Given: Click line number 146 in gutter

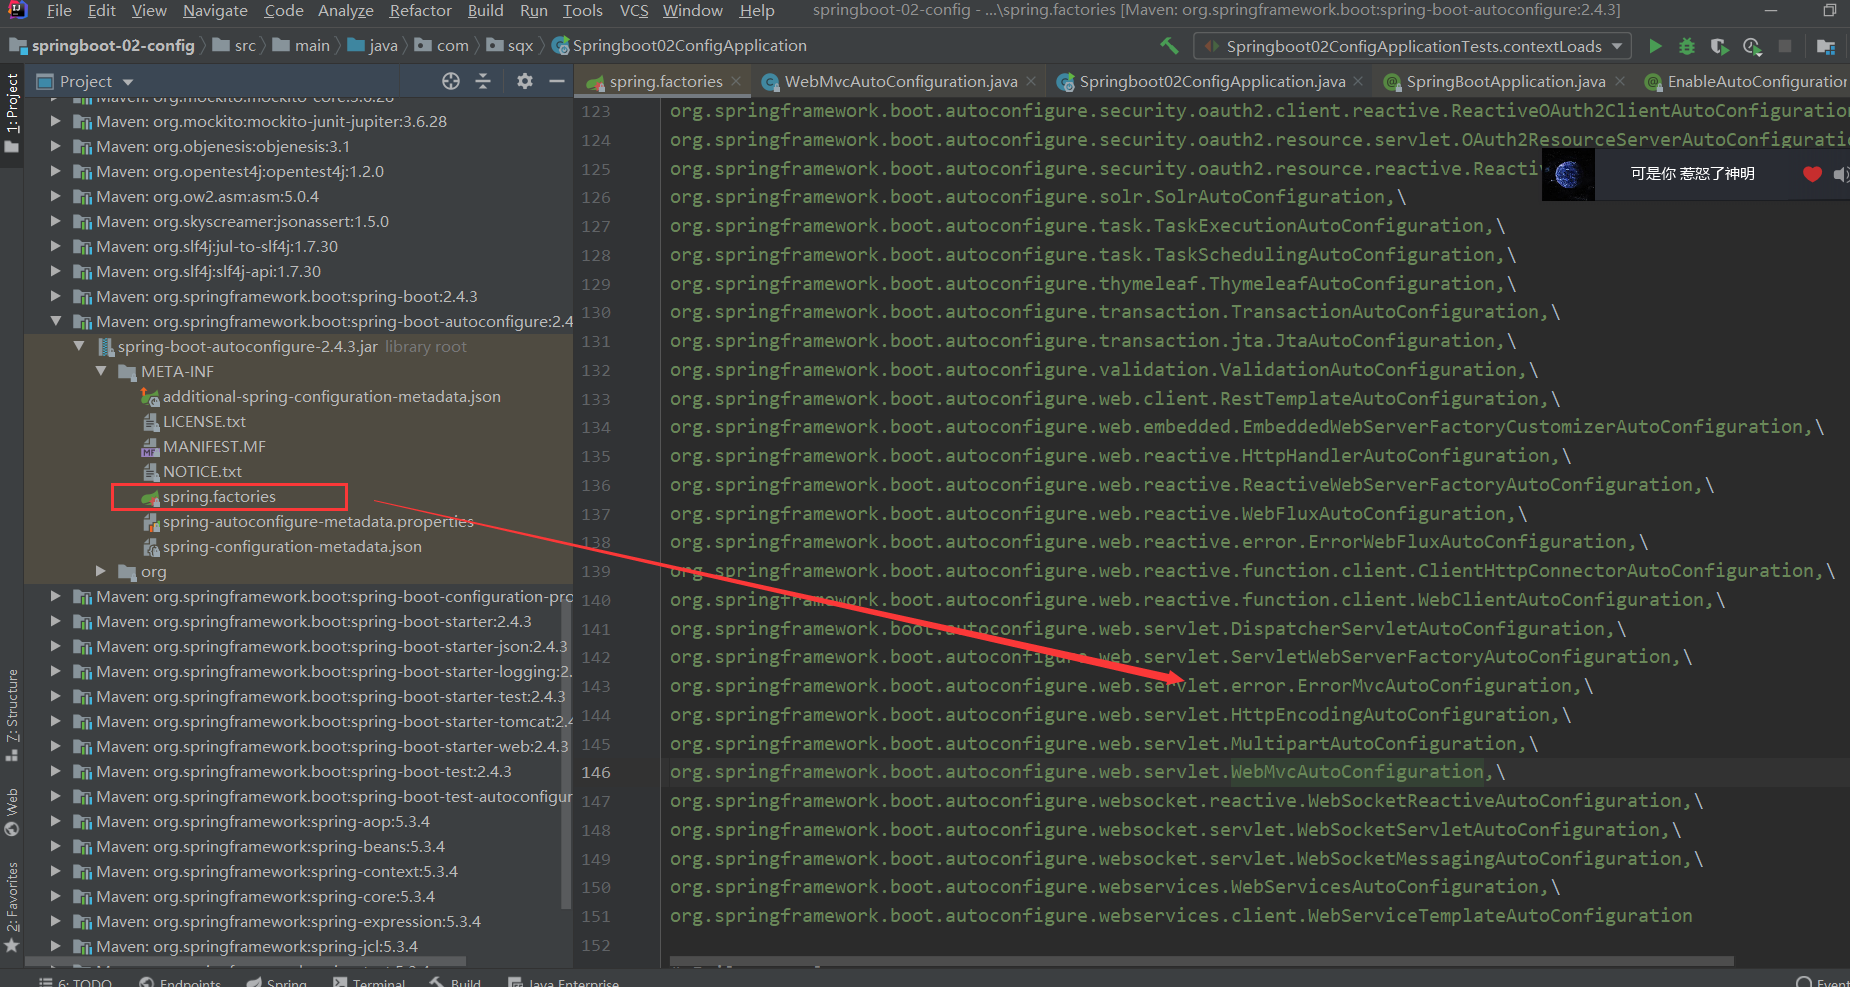Looking at the screenshot, I should click(596, 772).
